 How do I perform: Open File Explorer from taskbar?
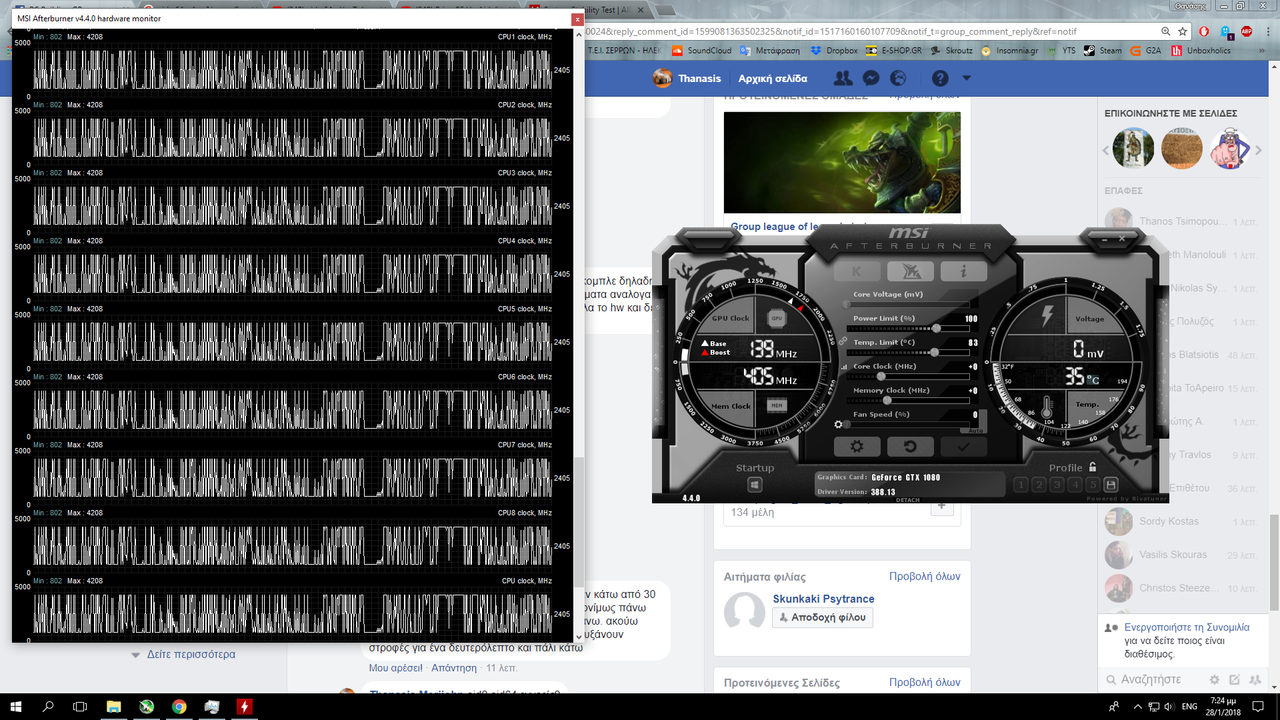[113, 706]
